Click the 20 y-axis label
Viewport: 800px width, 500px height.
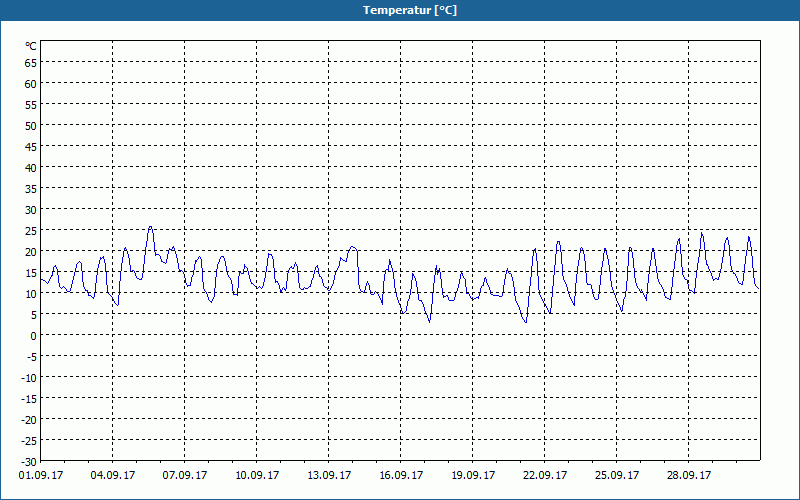click(x=31, y=252)
